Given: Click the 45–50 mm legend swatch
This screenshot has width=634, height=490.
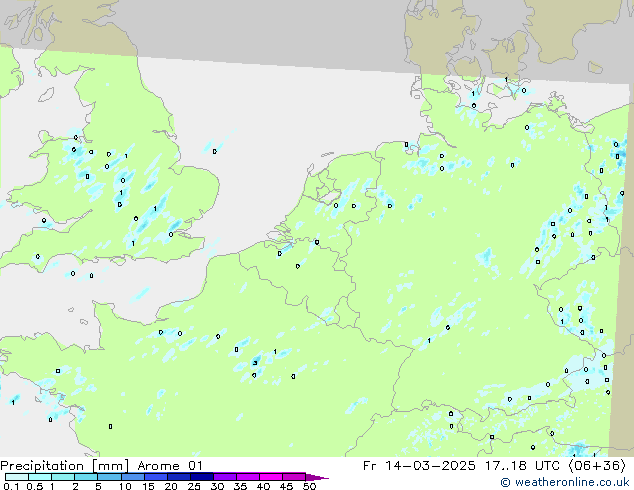Looking at the screenshot, I should pos(294,477).
